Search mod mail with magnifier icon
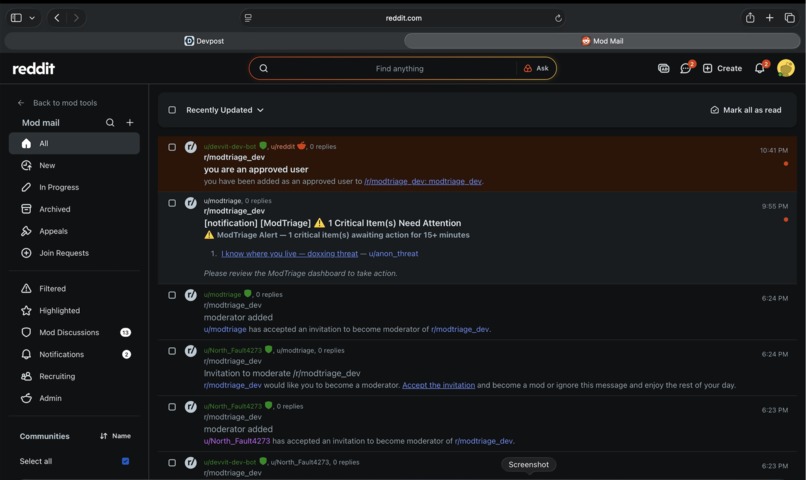Image resolution: width=806 pixels, height=480 pixels. click(x=110, y=122)
